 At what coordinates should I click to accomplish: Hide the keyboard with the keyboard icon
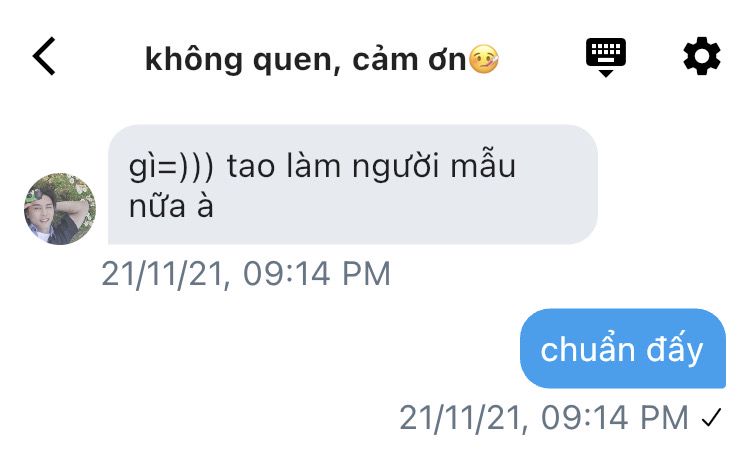click(606, 57)
